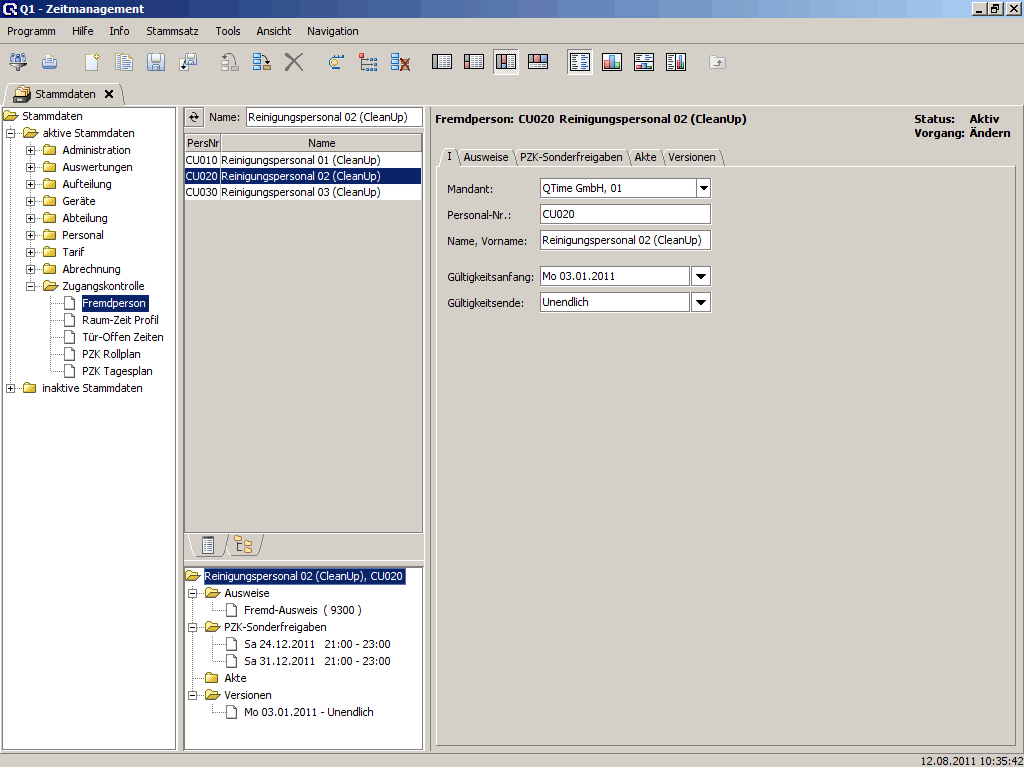Select Raum-Zeit Profil in the tree
The image size is (1024, 768).
point(120,320)
